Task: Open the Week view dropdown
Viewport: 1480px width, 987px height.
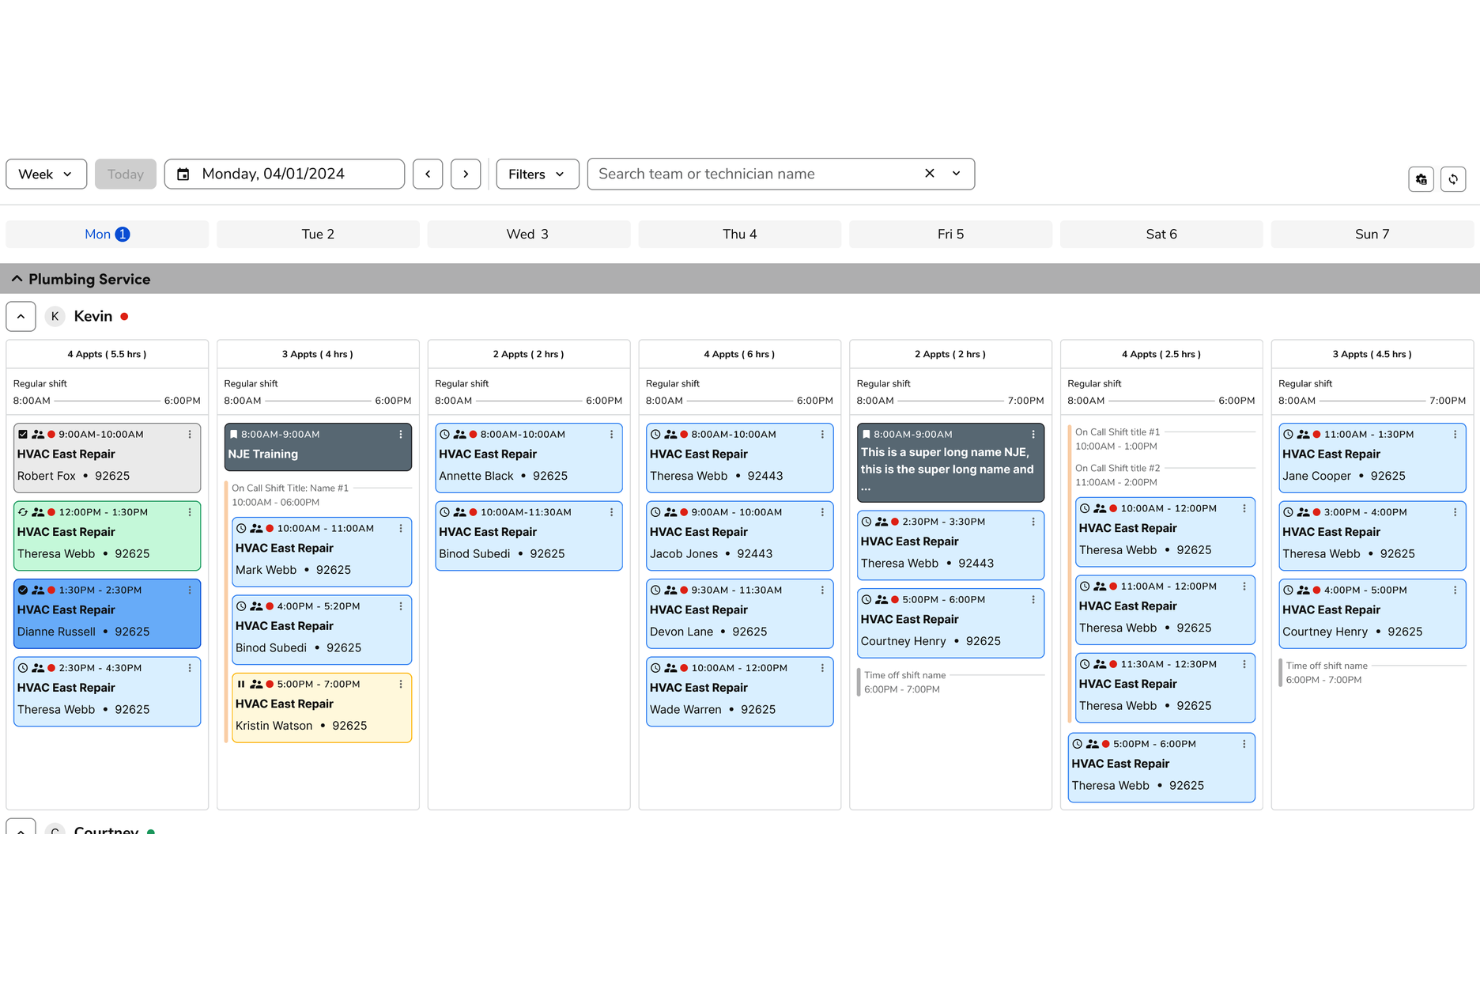Action: click(x=46, y=173)
